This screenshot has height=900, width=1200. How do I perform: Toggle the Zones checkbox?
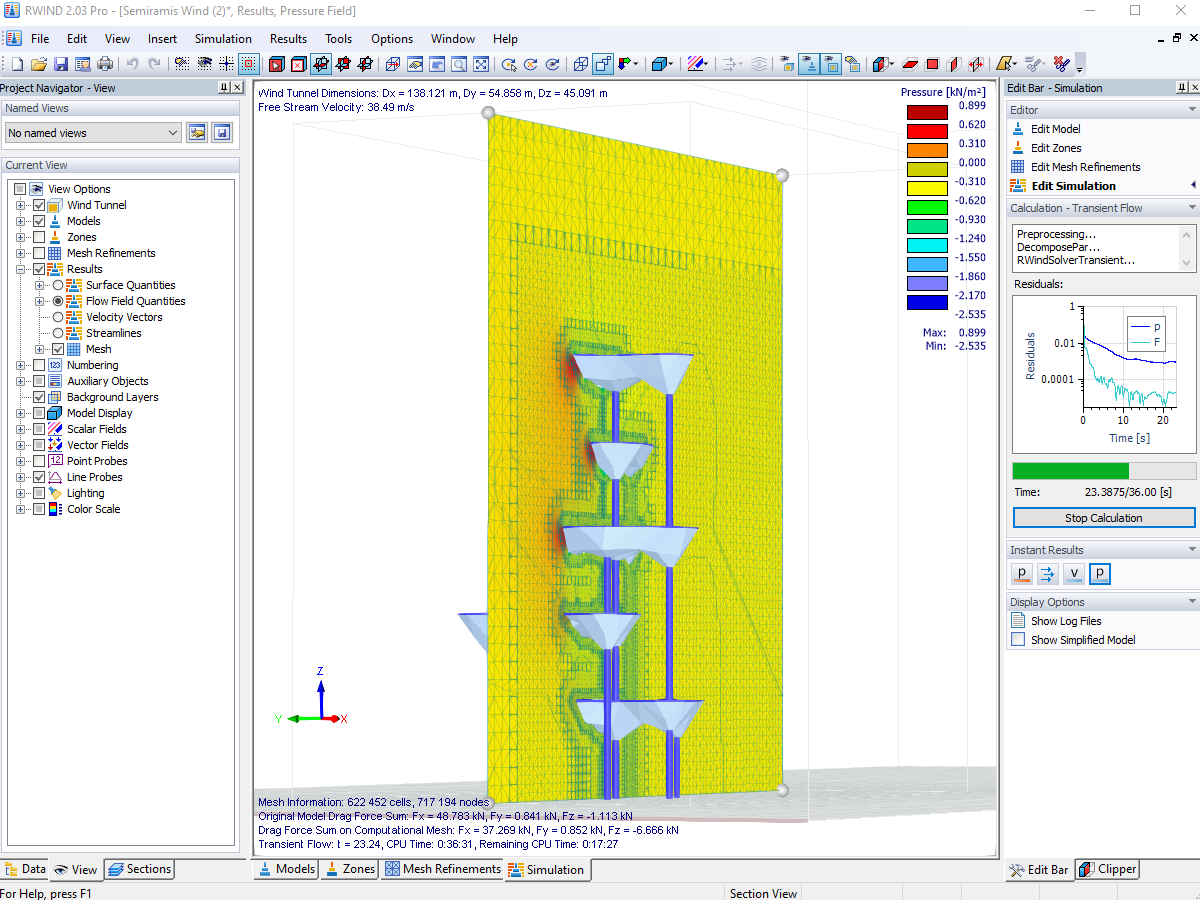pyautogui.click(x=39, y=237)
